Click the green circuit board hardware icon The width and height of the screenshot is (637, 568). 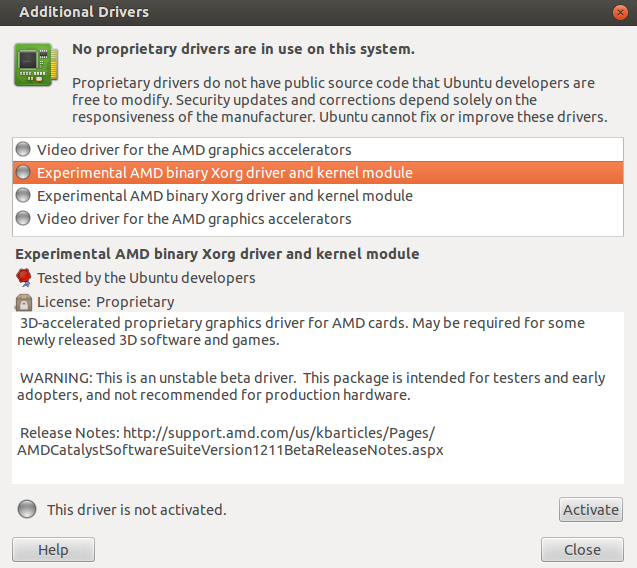tap(36, 65)
